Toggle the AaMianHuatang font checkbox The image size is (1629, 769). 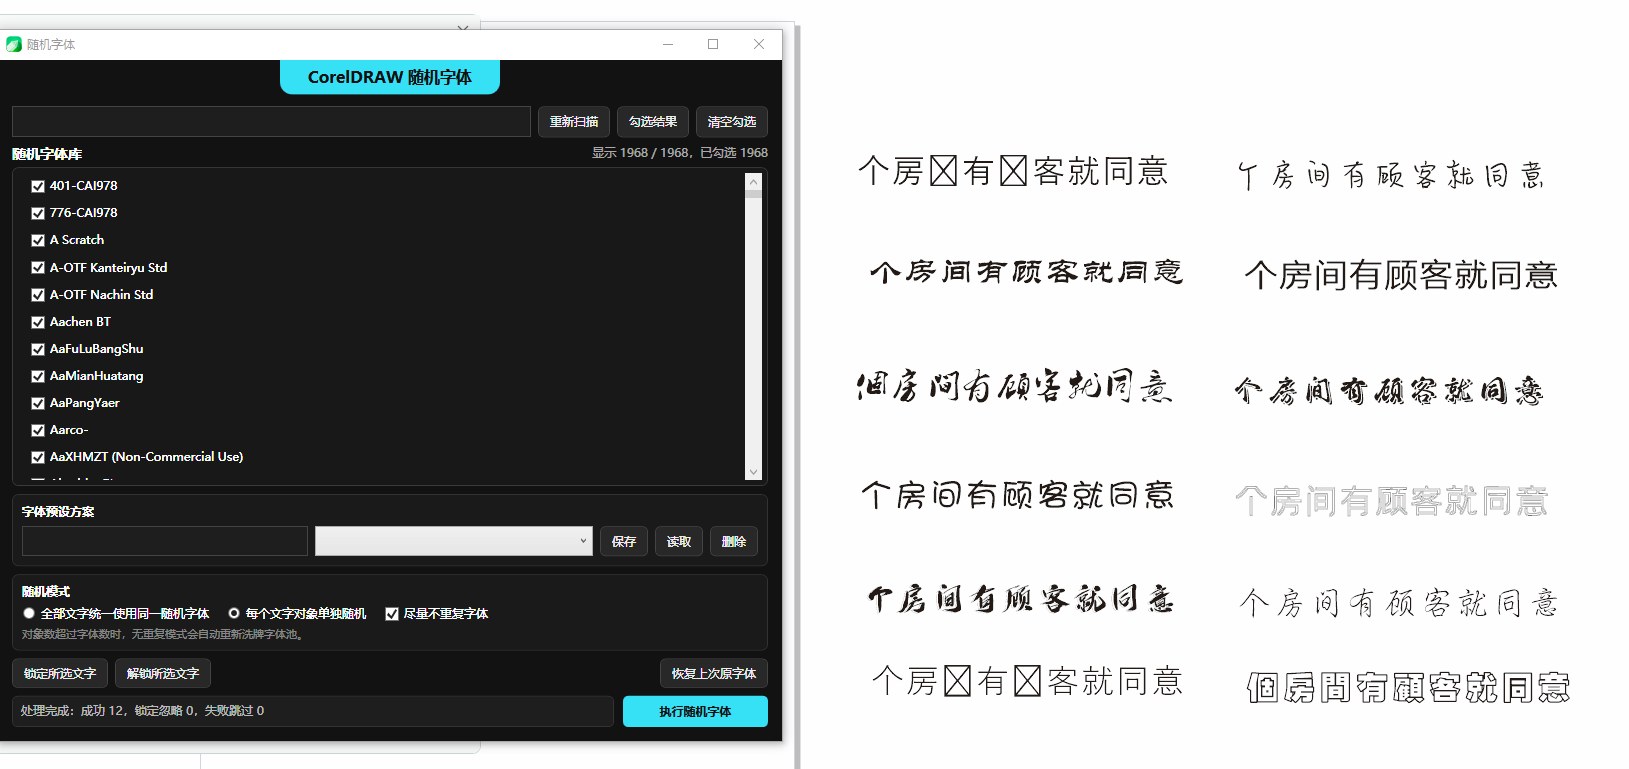[38, 376]
